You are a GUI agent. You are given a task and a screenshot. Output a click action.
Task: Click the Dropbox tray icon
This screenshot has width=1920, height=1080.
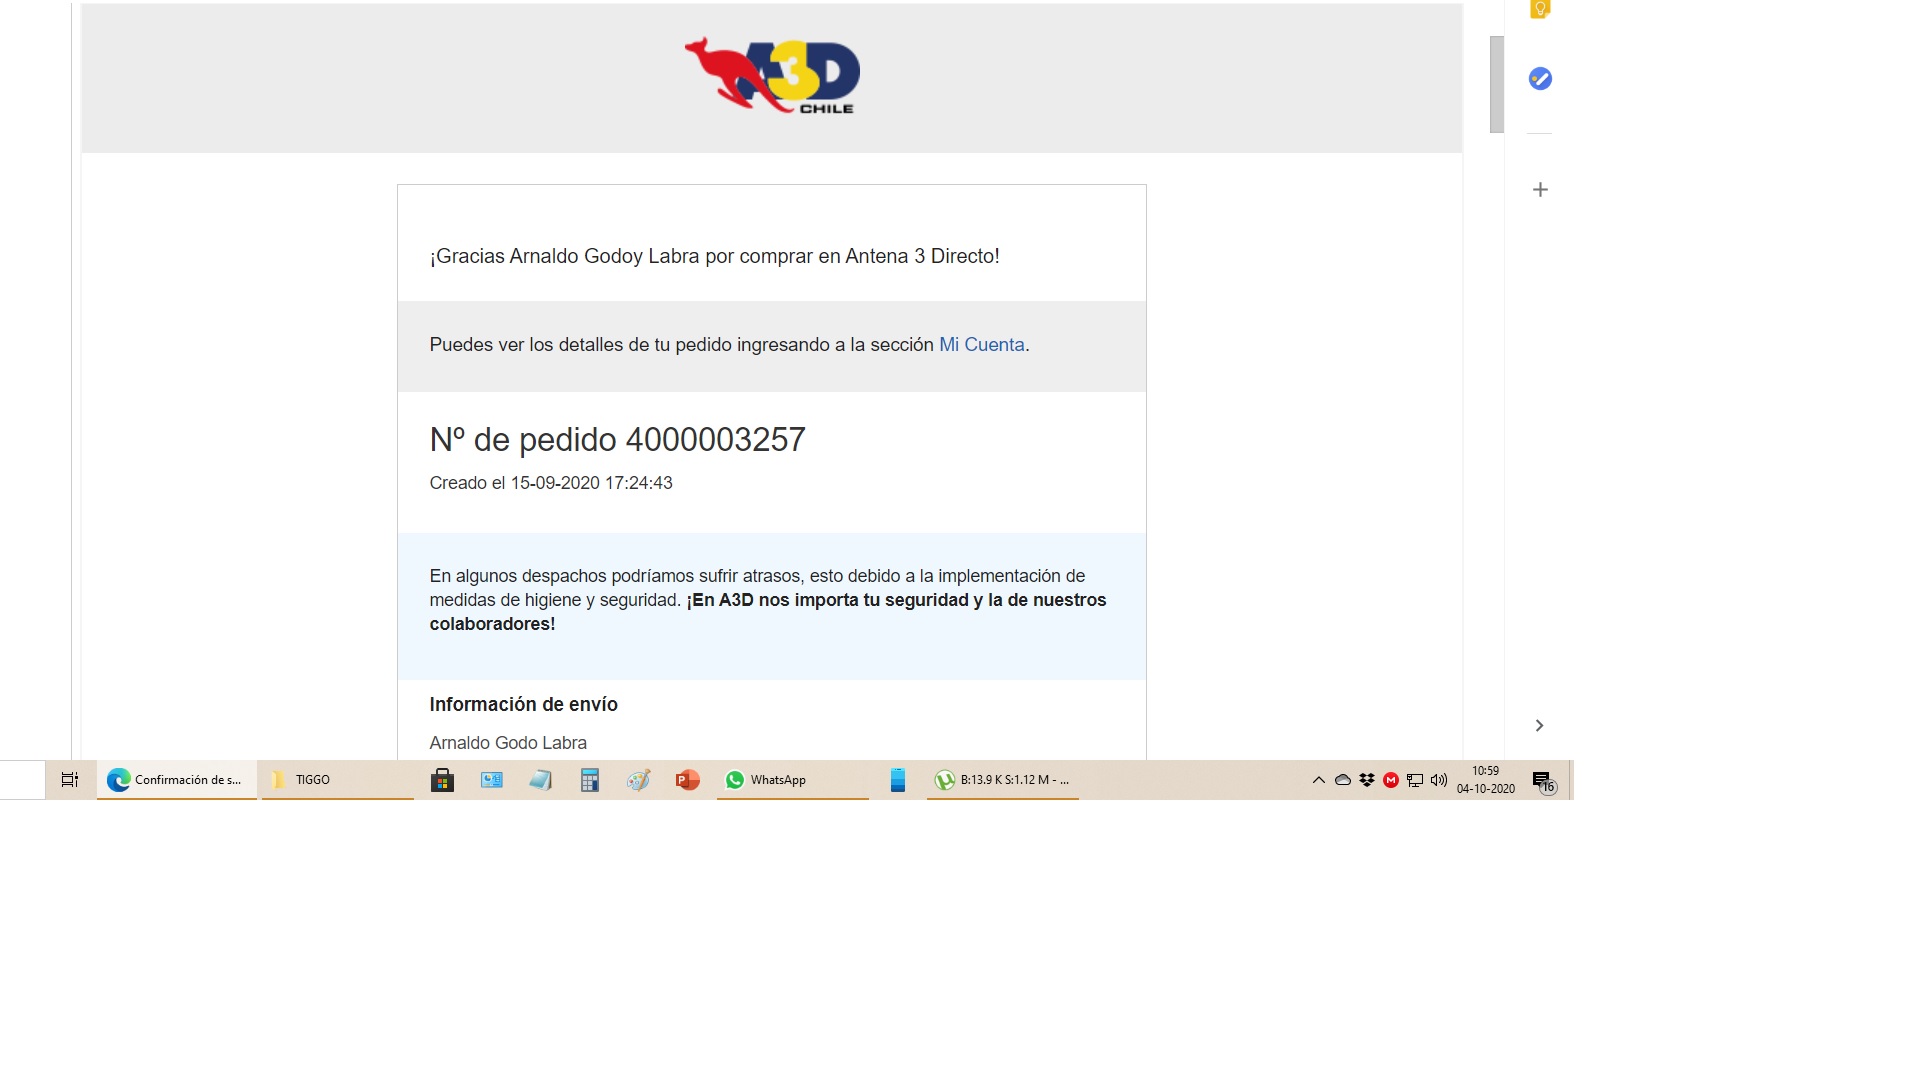pyautogui.click(x=1367, y=780)
